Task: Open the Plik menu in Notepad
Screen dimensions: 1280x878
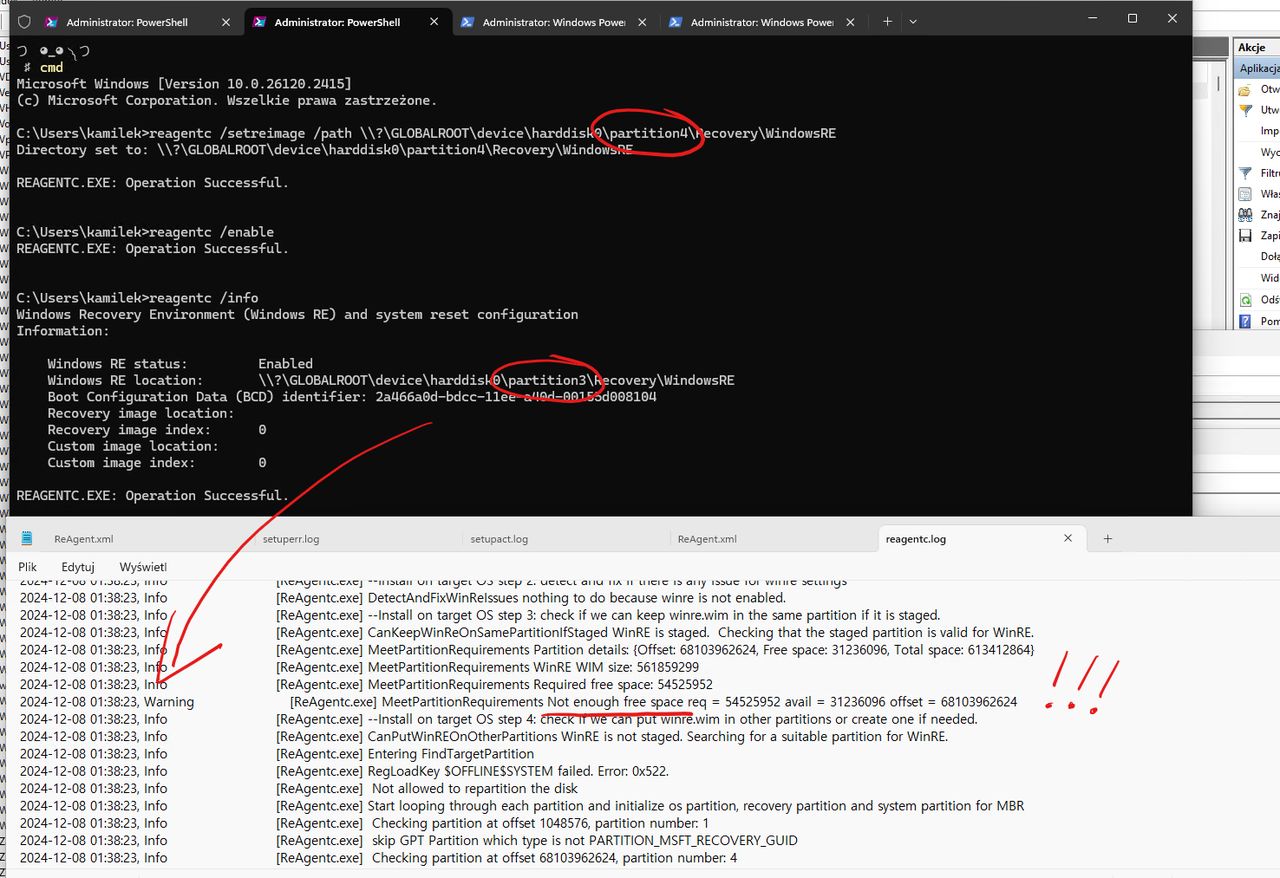Action: [27, 566]
